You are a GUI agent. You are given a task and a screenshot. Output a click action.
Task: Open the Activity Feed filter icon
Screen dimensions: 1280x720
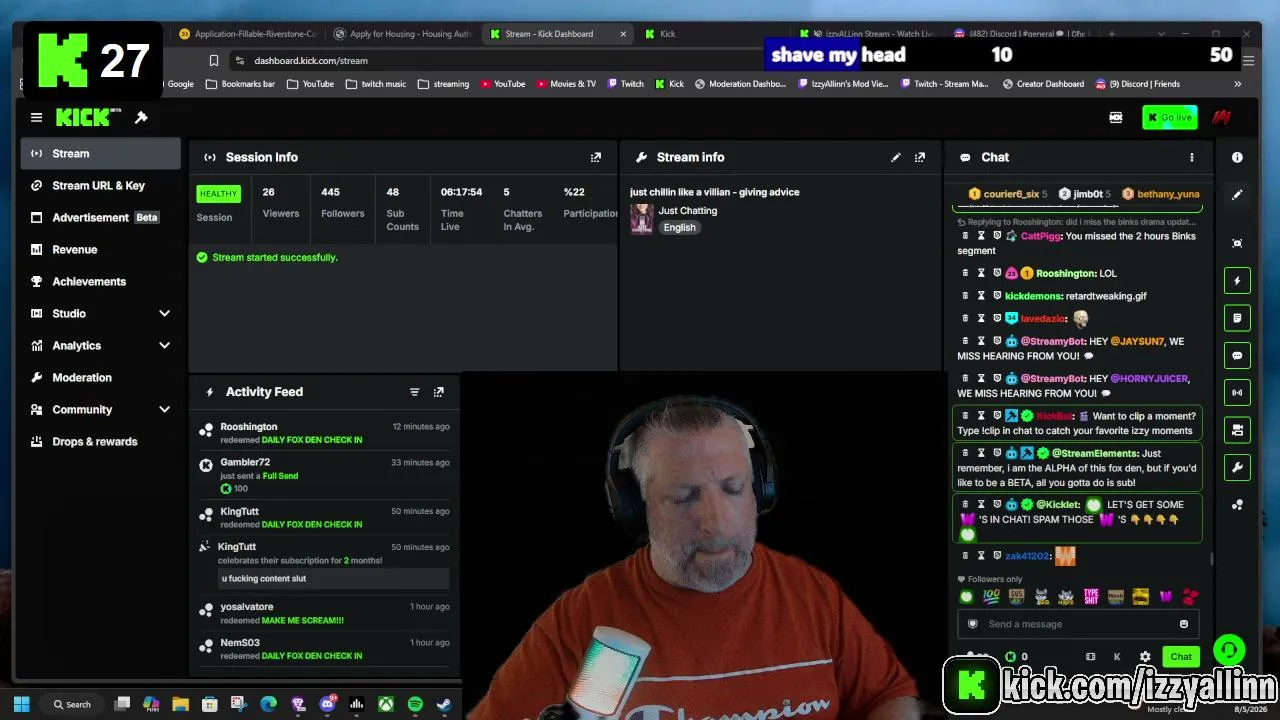(414, 392)
